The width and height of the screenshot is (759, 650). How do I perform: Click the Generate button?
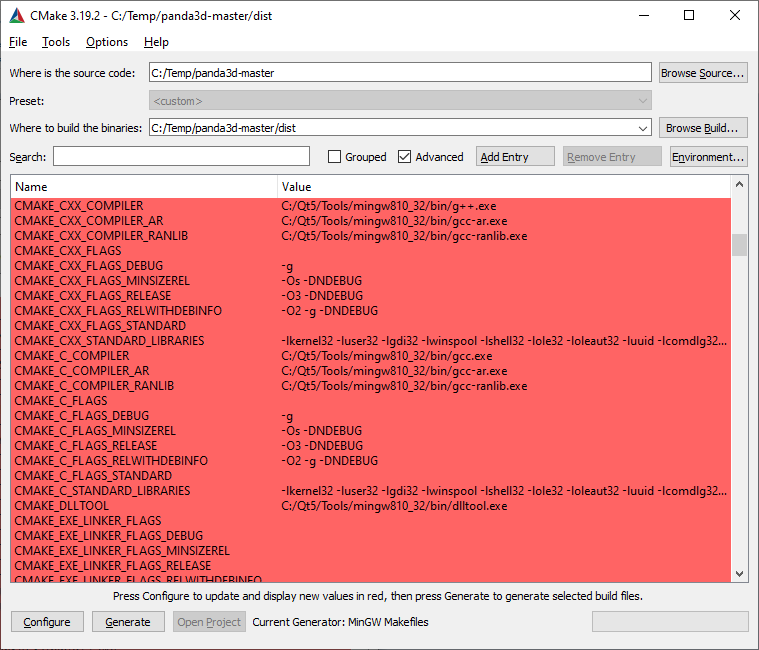(128, 622)
